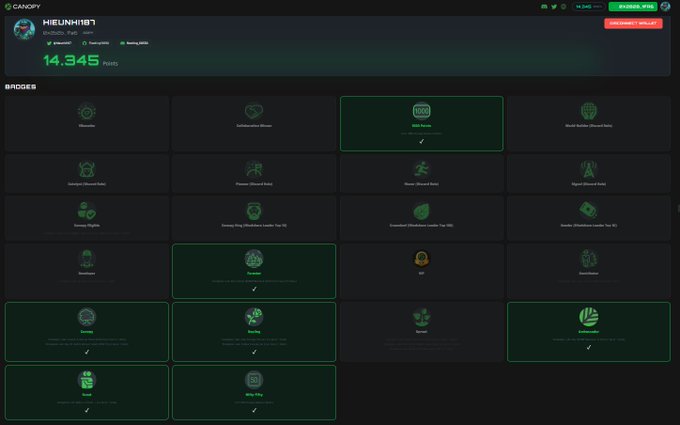Click the Discord handle link under the username
Screen dimensions: 680x425
pyautogui.click(x=134, y=43)
